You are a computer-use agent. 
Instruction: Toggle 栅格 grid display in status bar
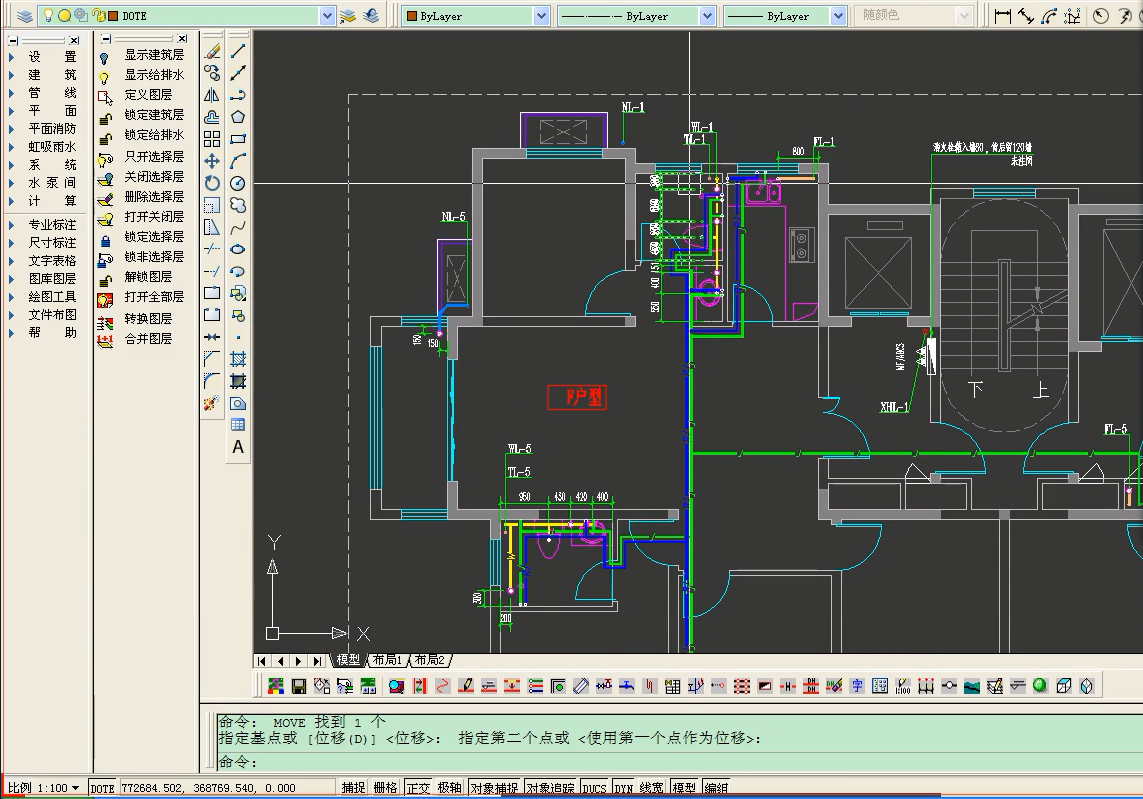point(386,787)
